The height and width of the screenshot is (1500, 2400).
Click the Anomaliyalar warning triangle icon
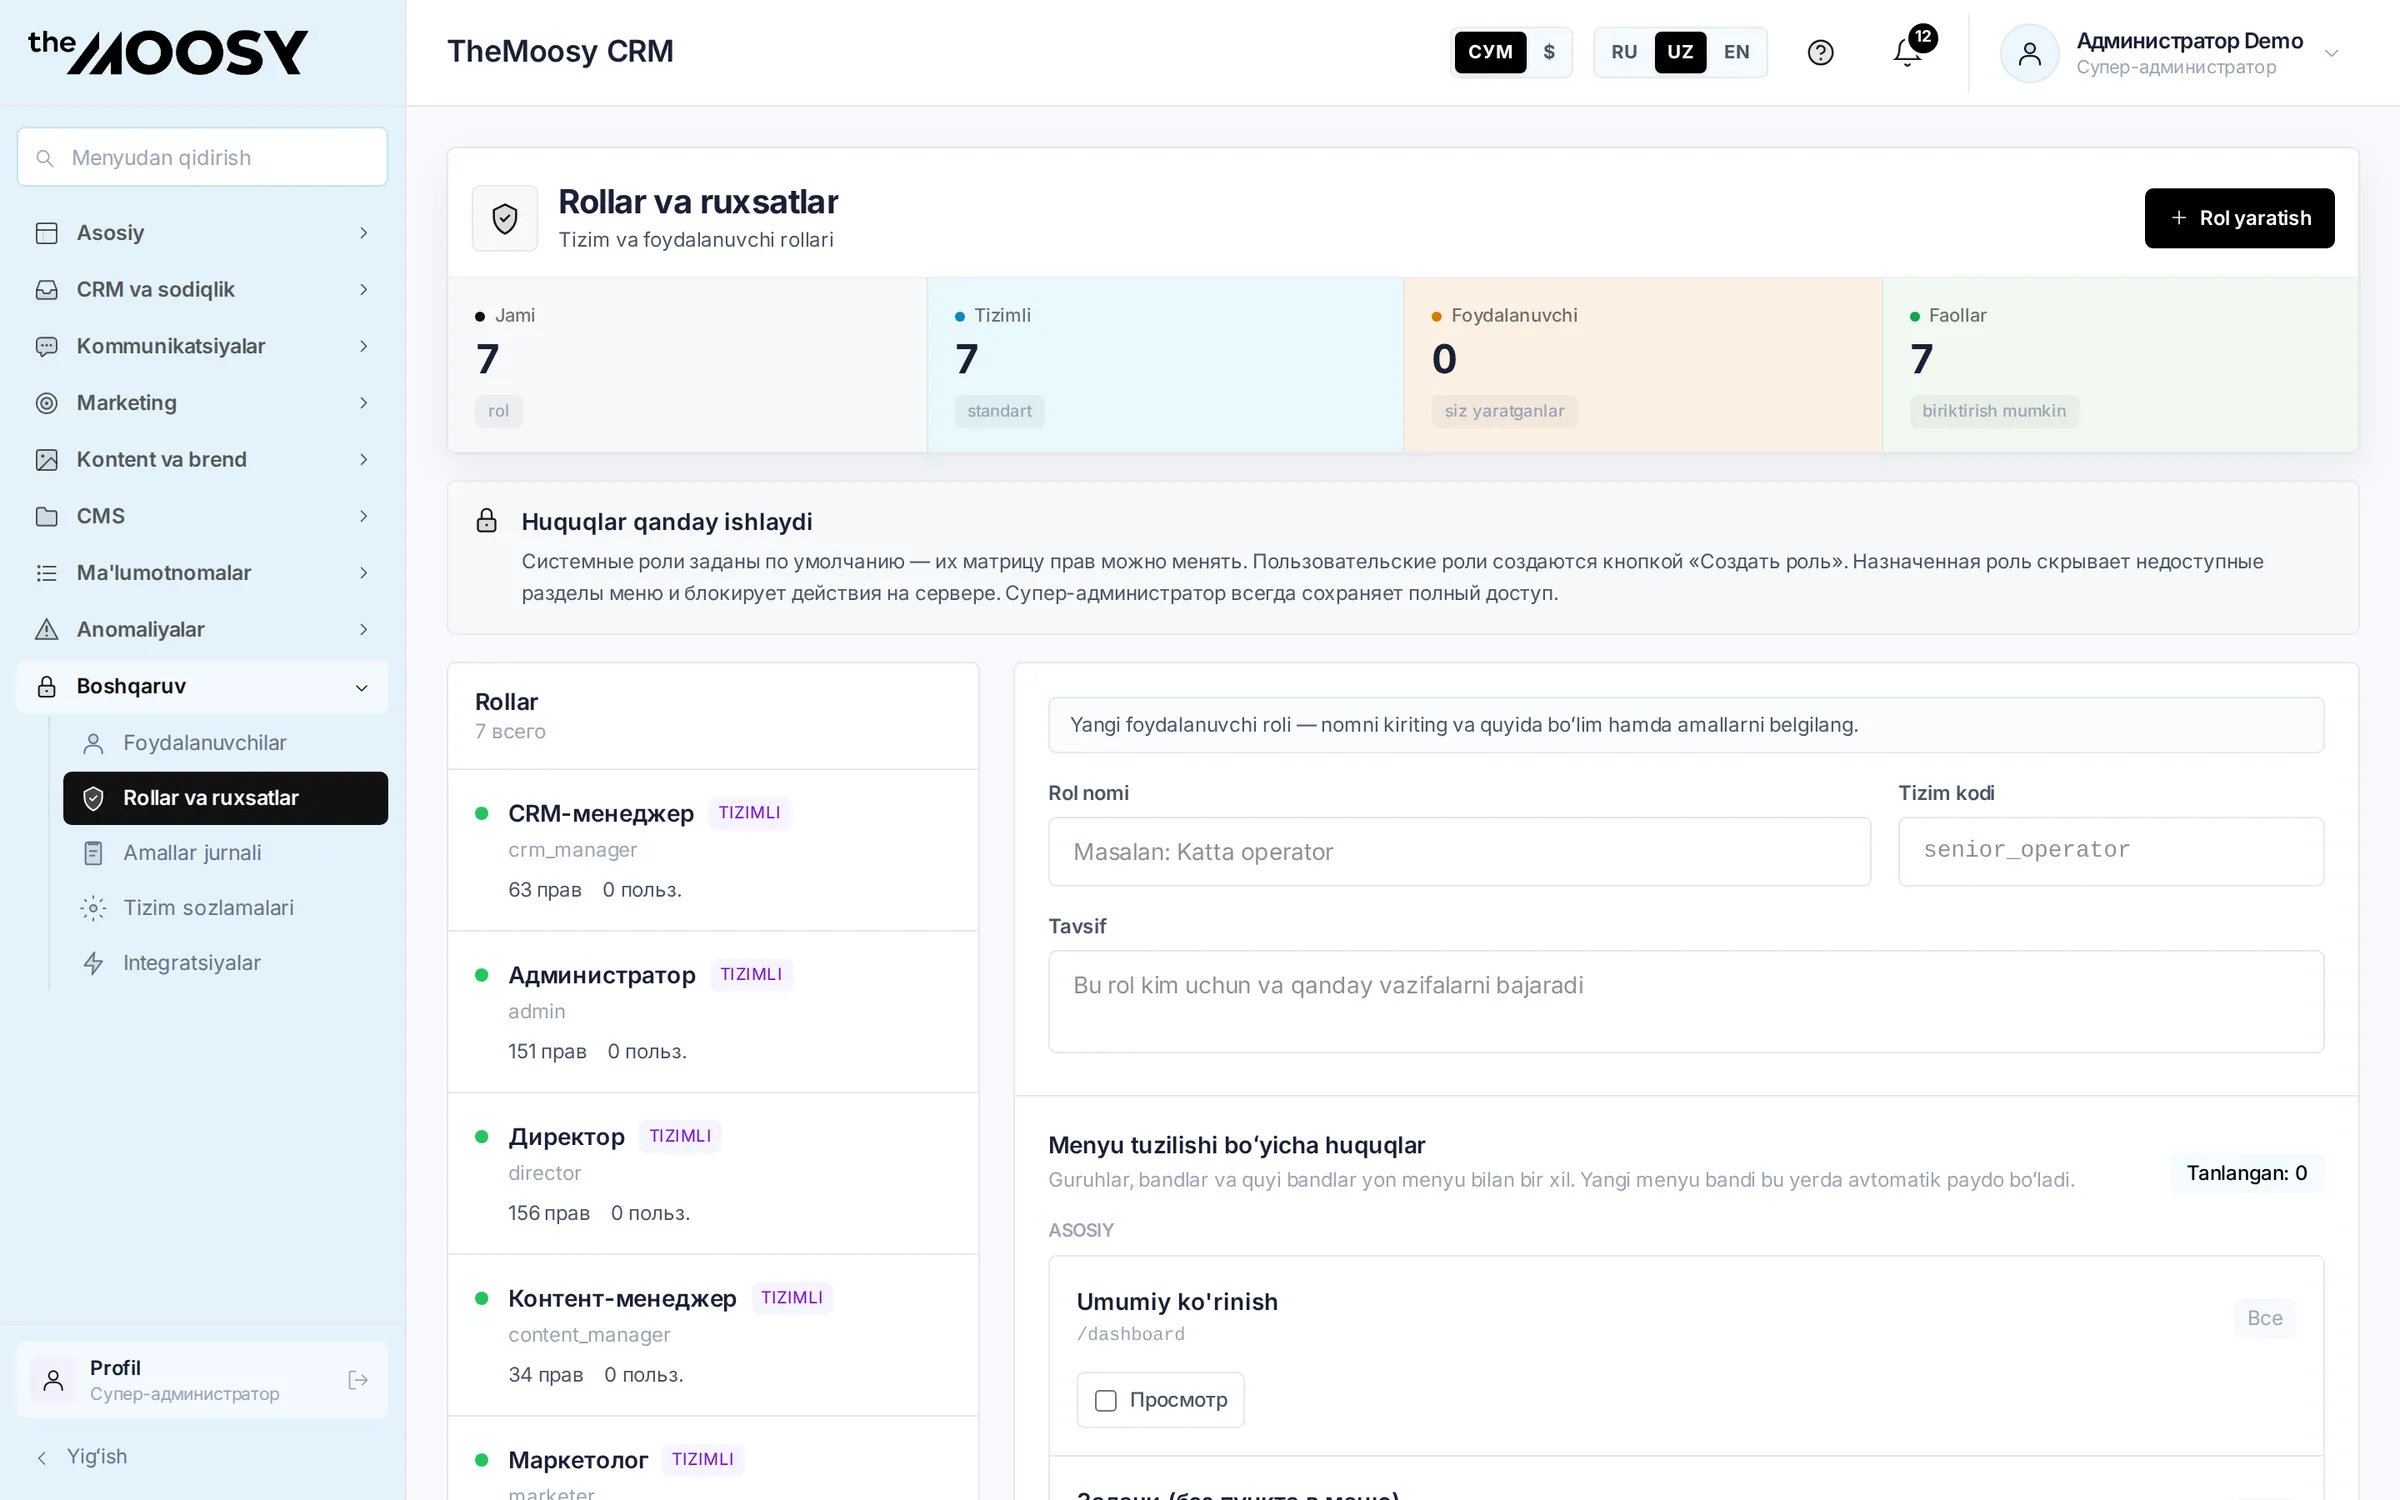[47, 630]
